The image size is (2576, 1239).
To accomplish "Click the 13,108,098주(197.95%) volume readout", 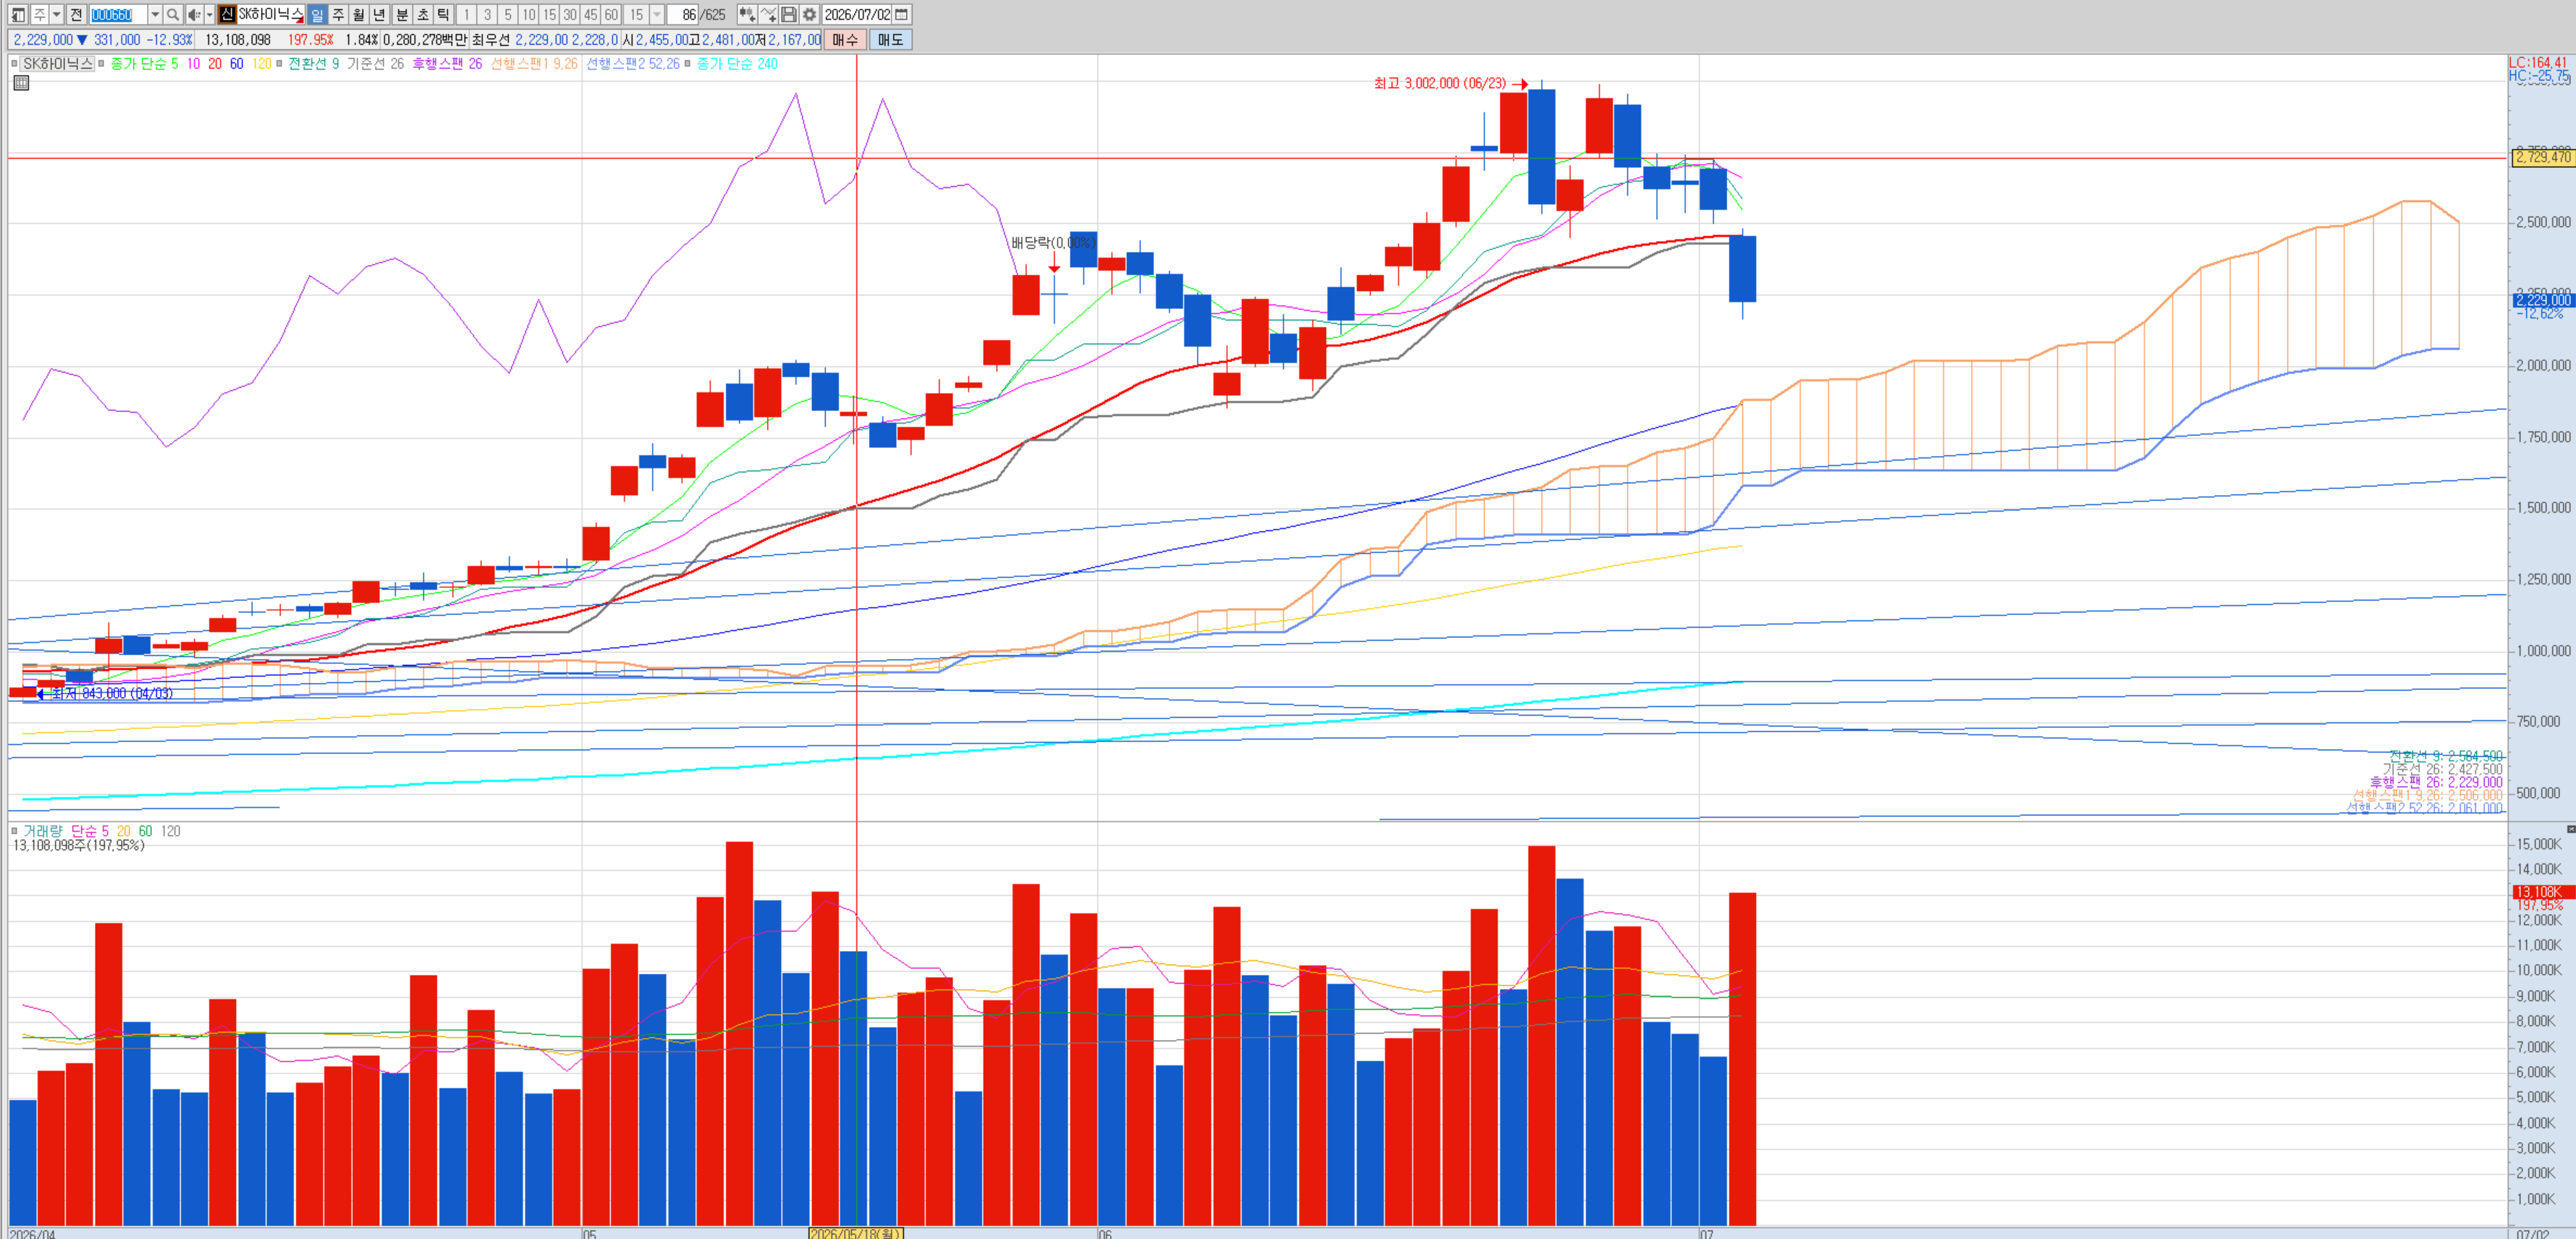I will (78, 845).
